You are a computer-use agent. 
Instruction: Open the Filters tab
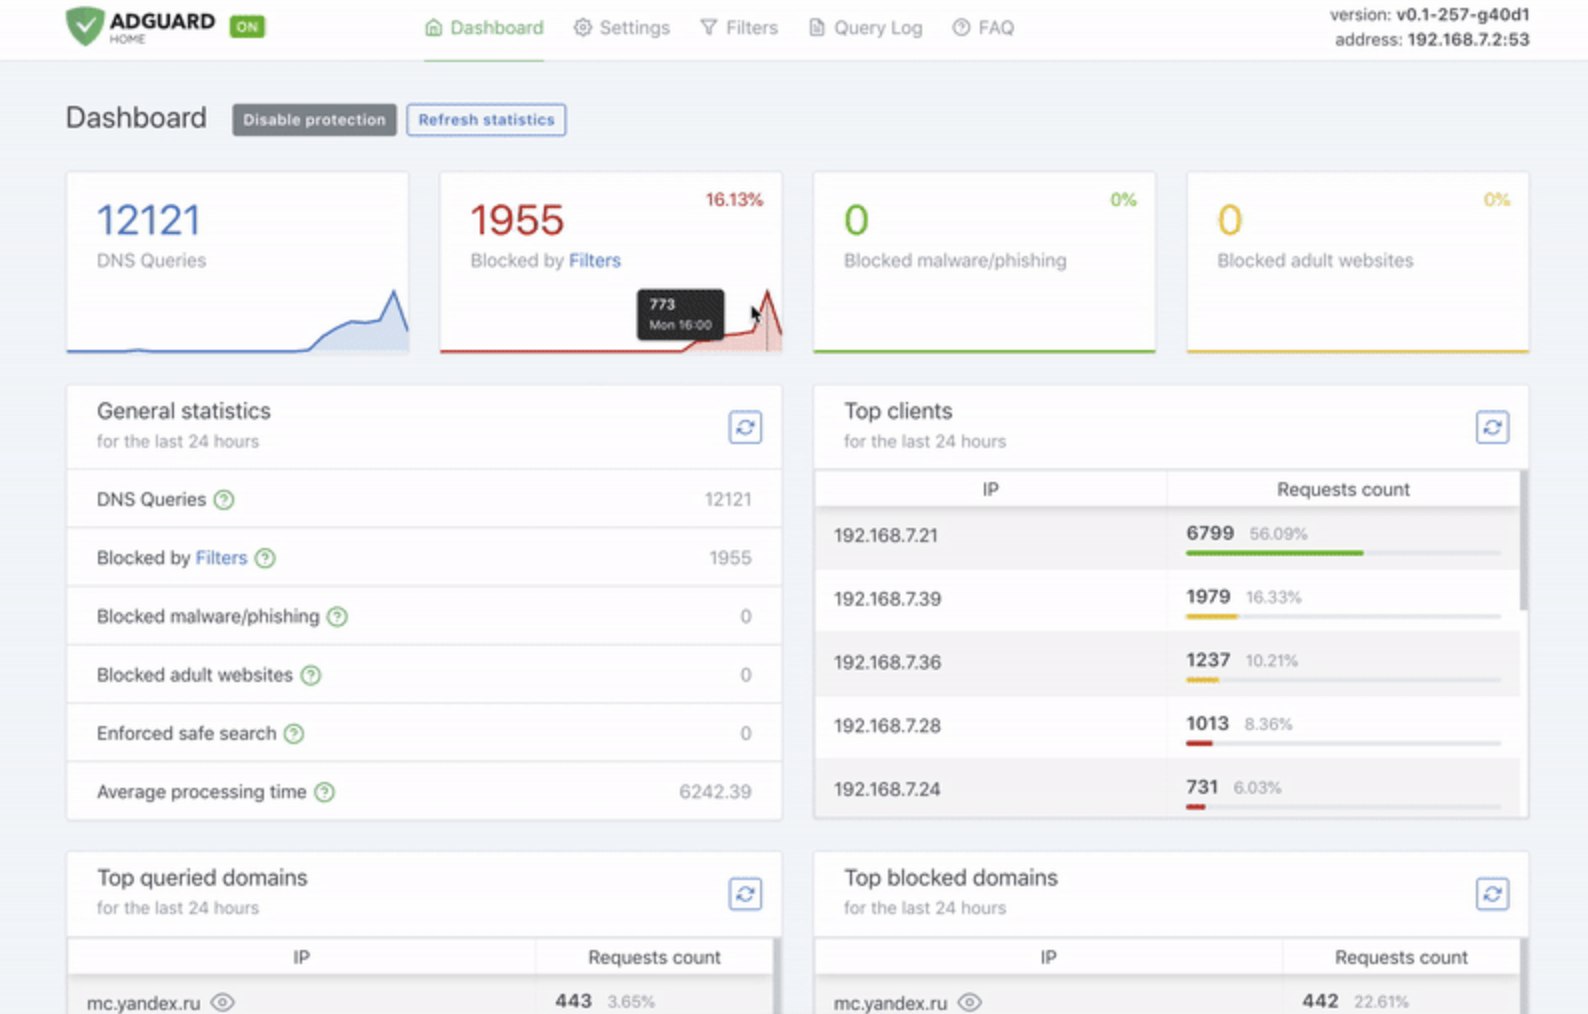click(x=739, y=28)
